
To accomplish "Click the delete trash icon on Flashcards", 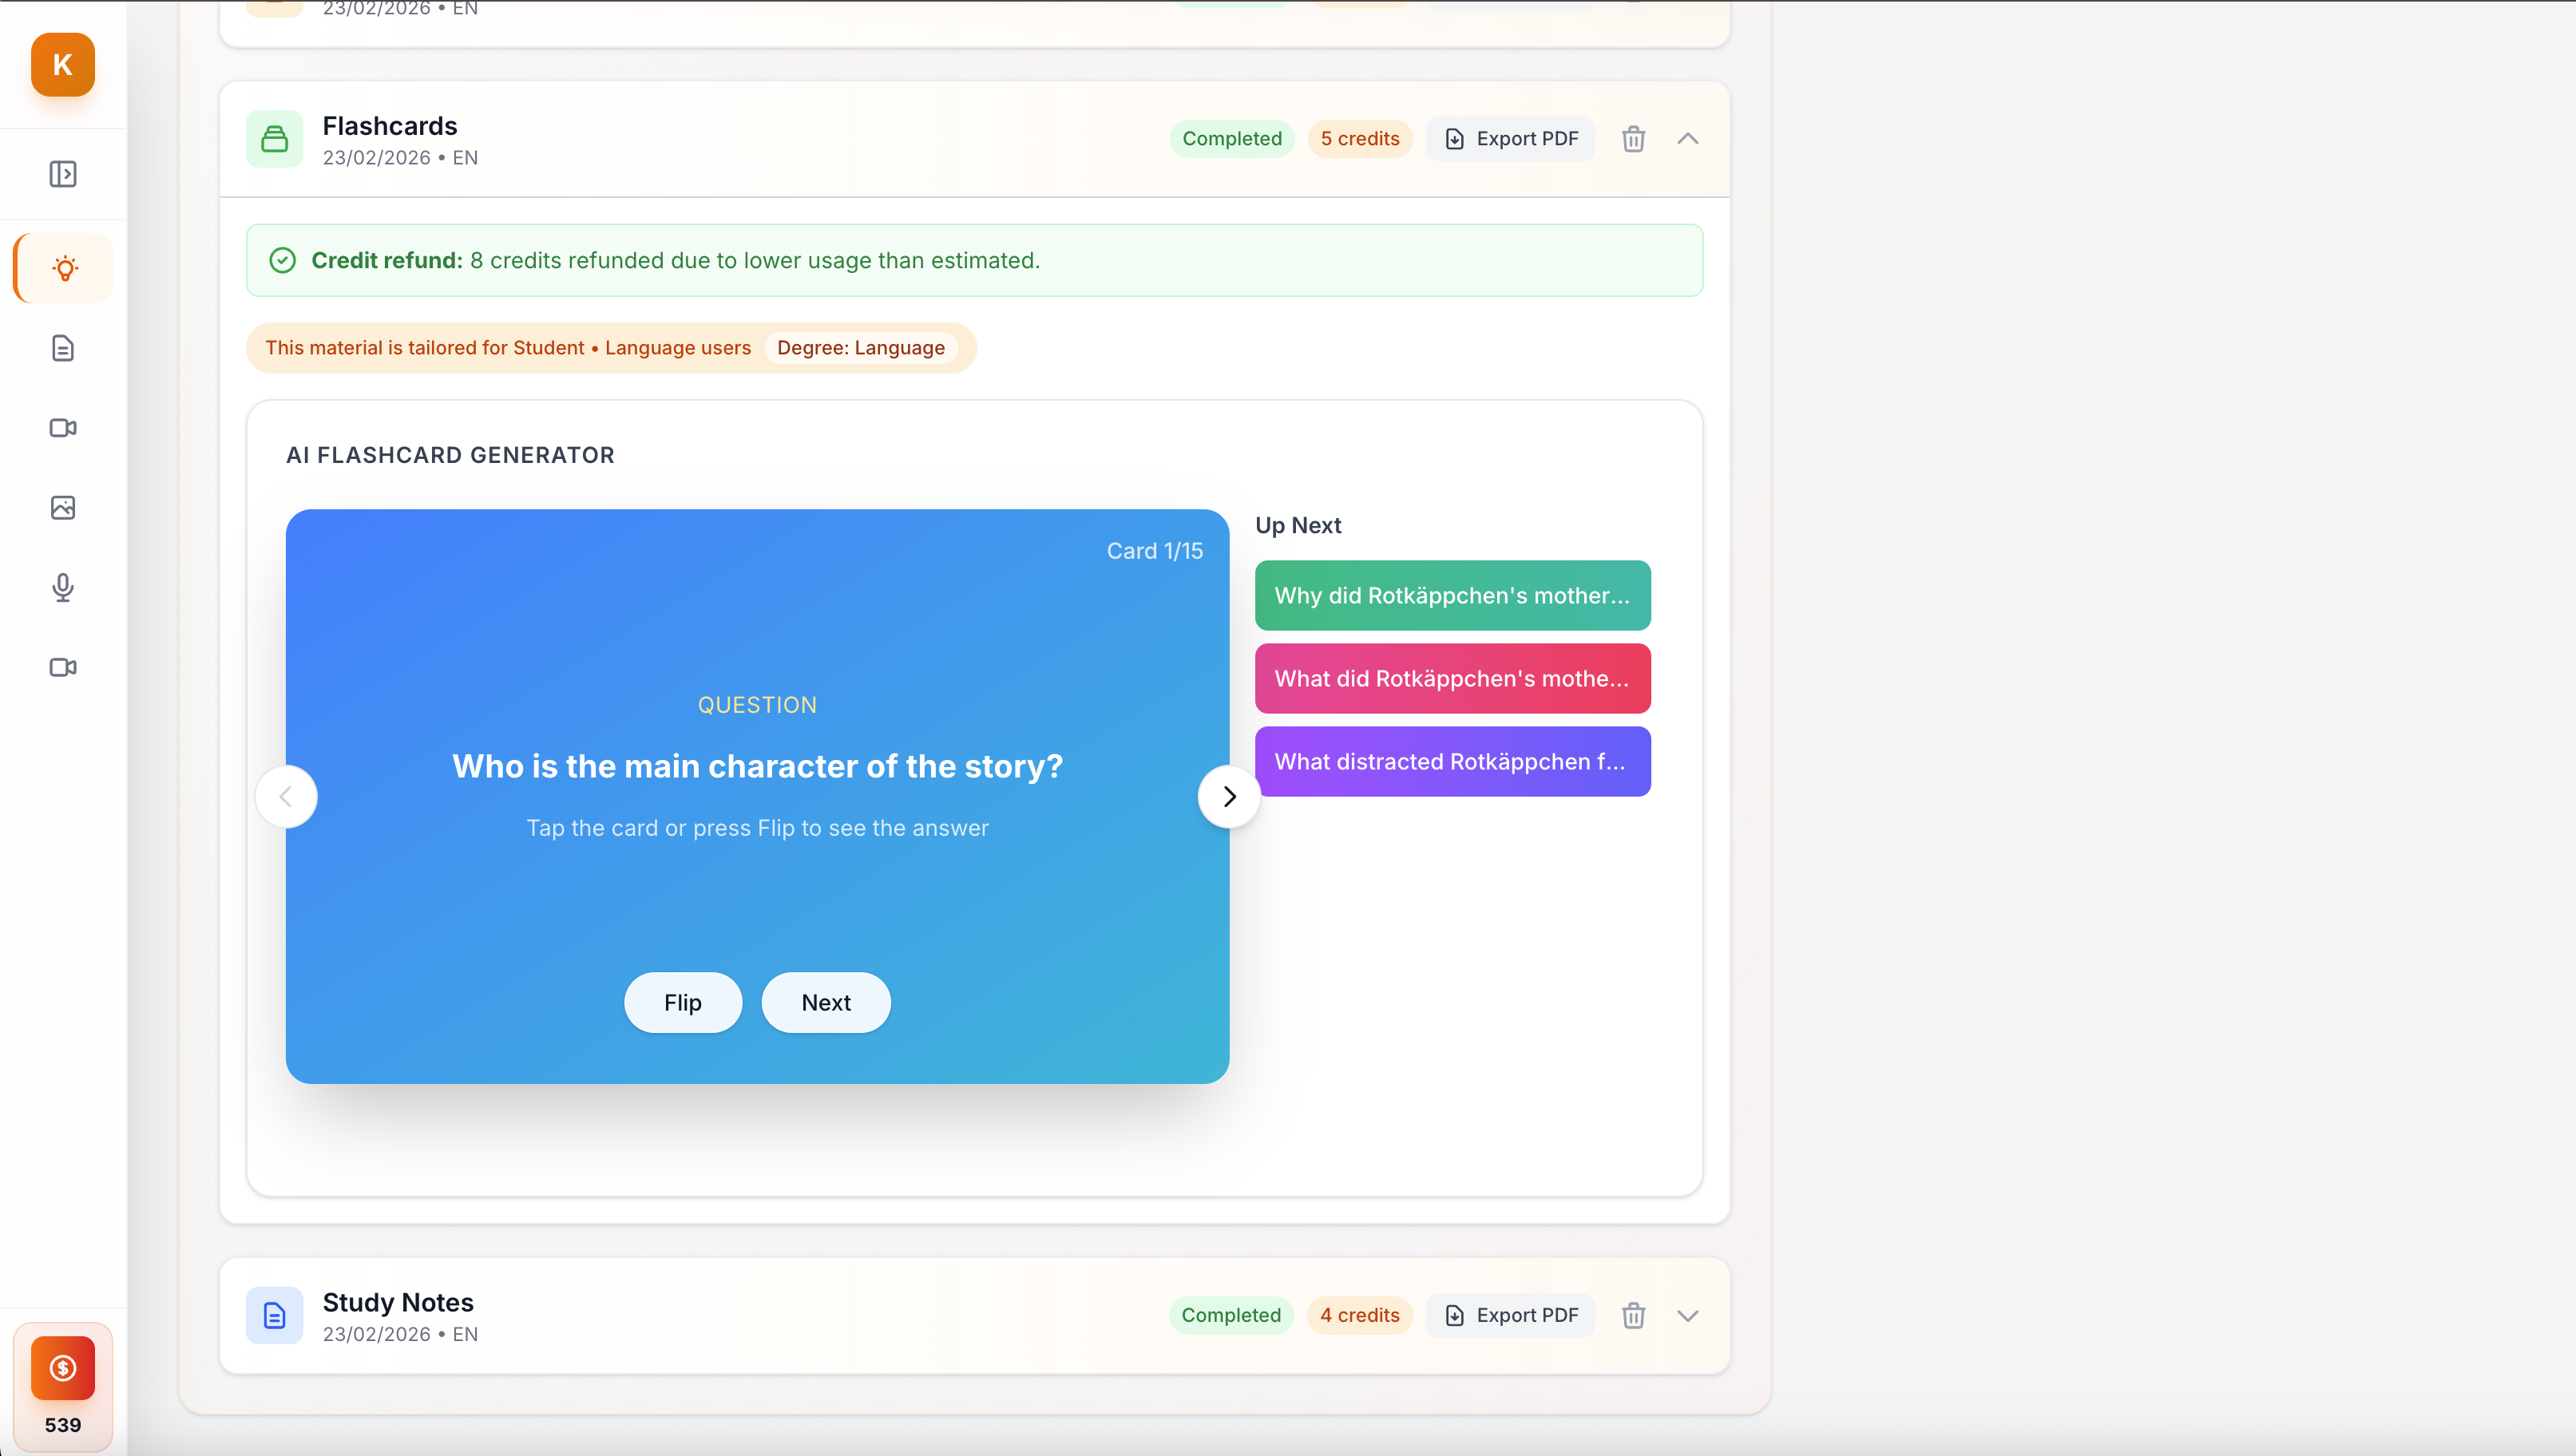I will pyautogui.click(x=1632, y=139).
